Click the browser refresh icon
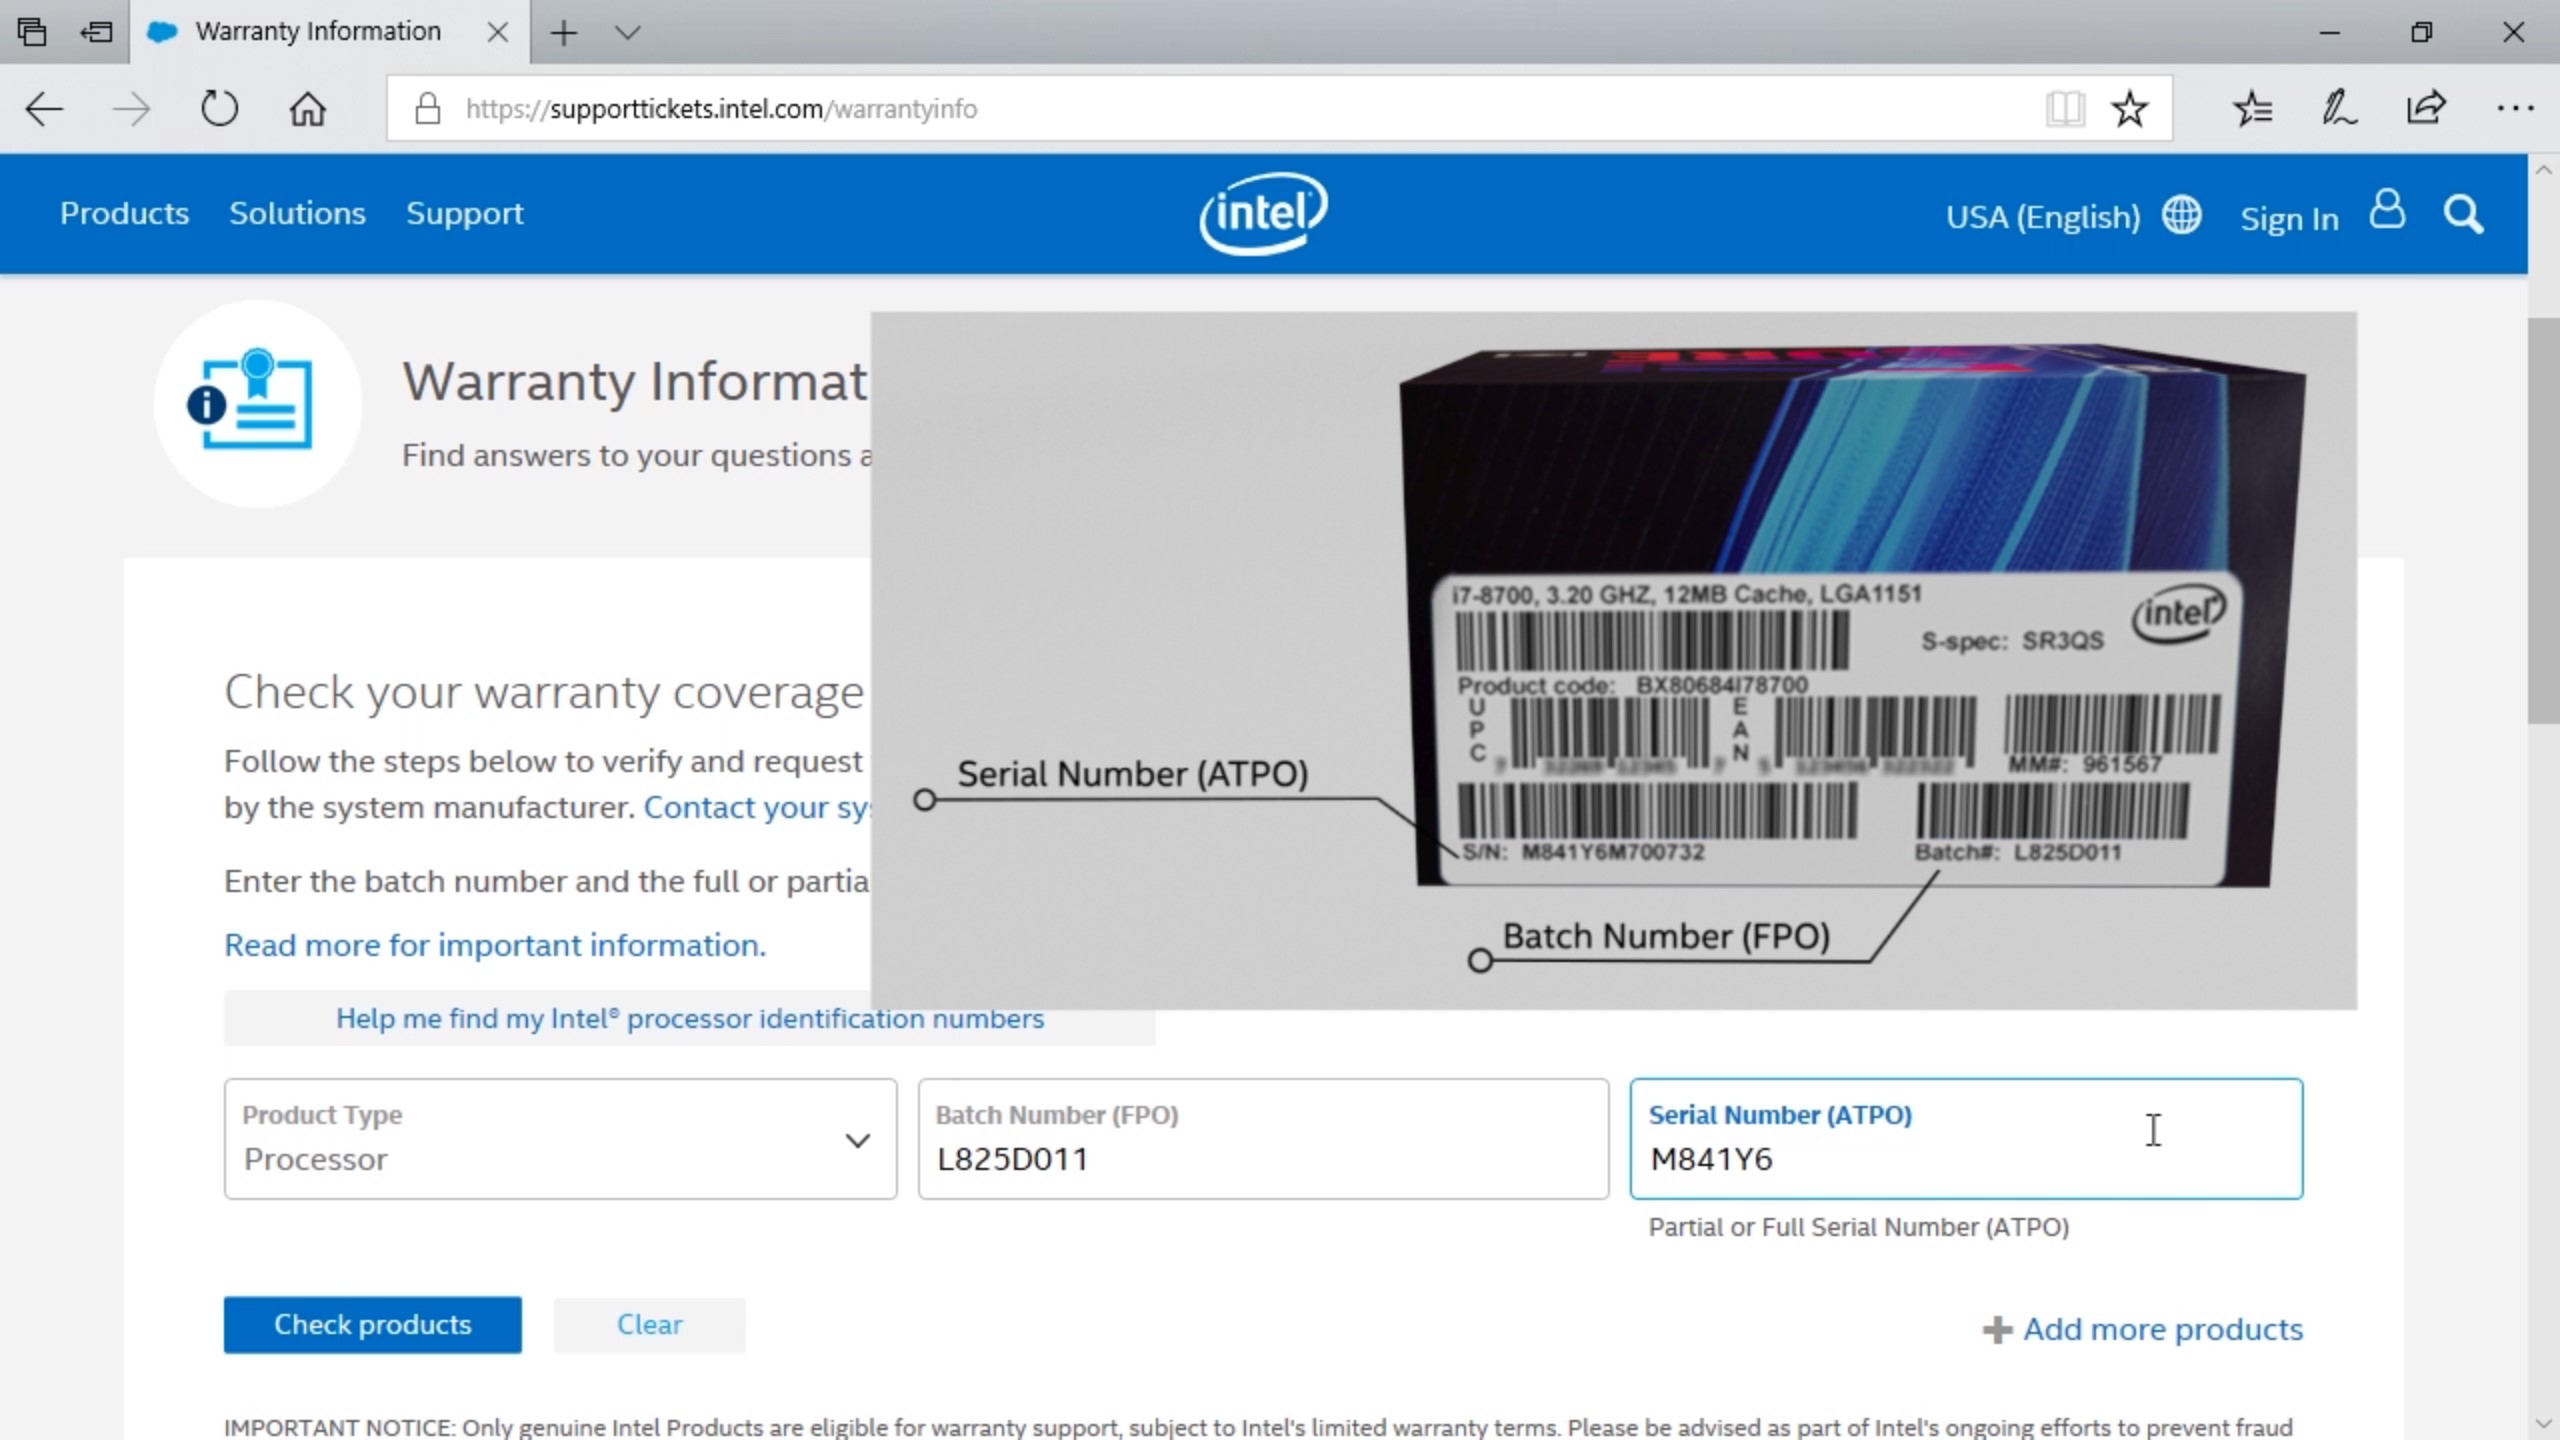 point(220,107)
